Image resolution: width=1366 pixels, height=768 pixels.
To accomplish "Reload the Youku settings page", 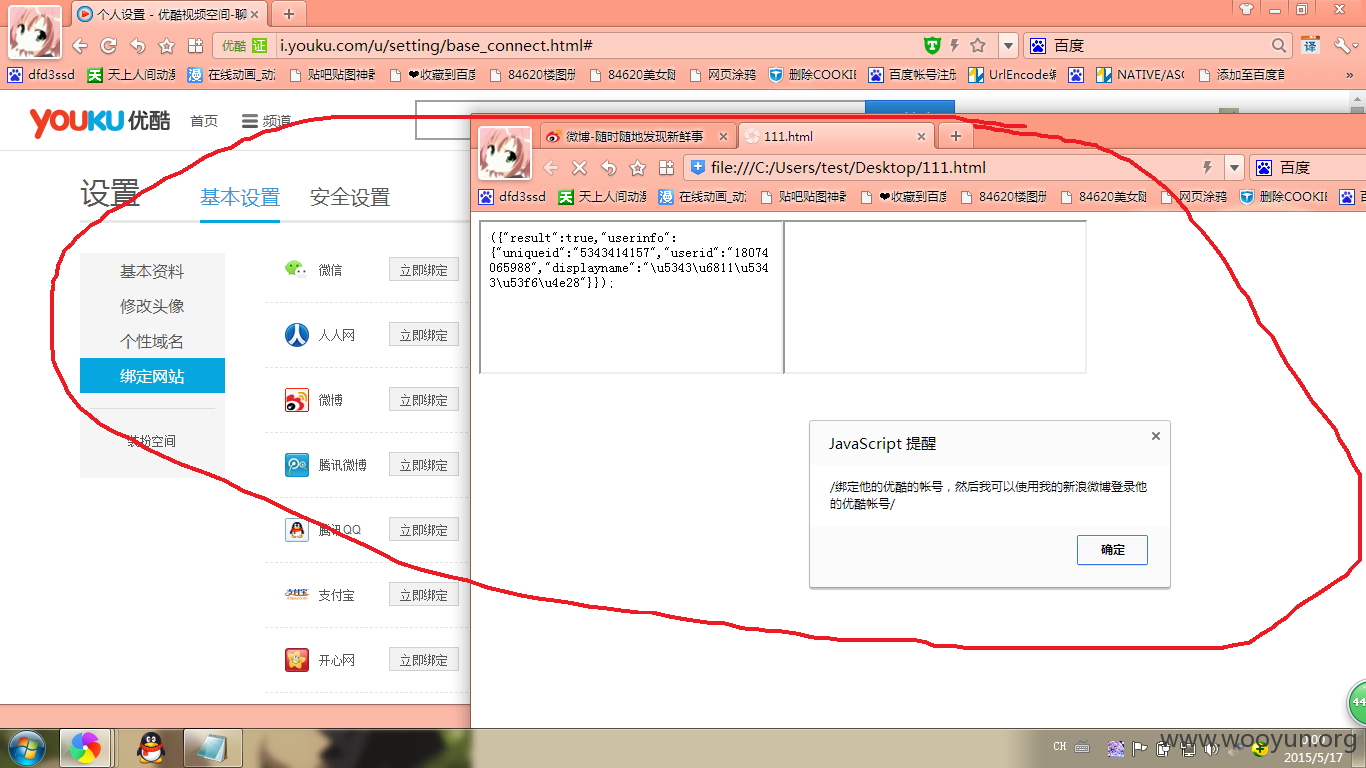I will (x=109, y=46).
